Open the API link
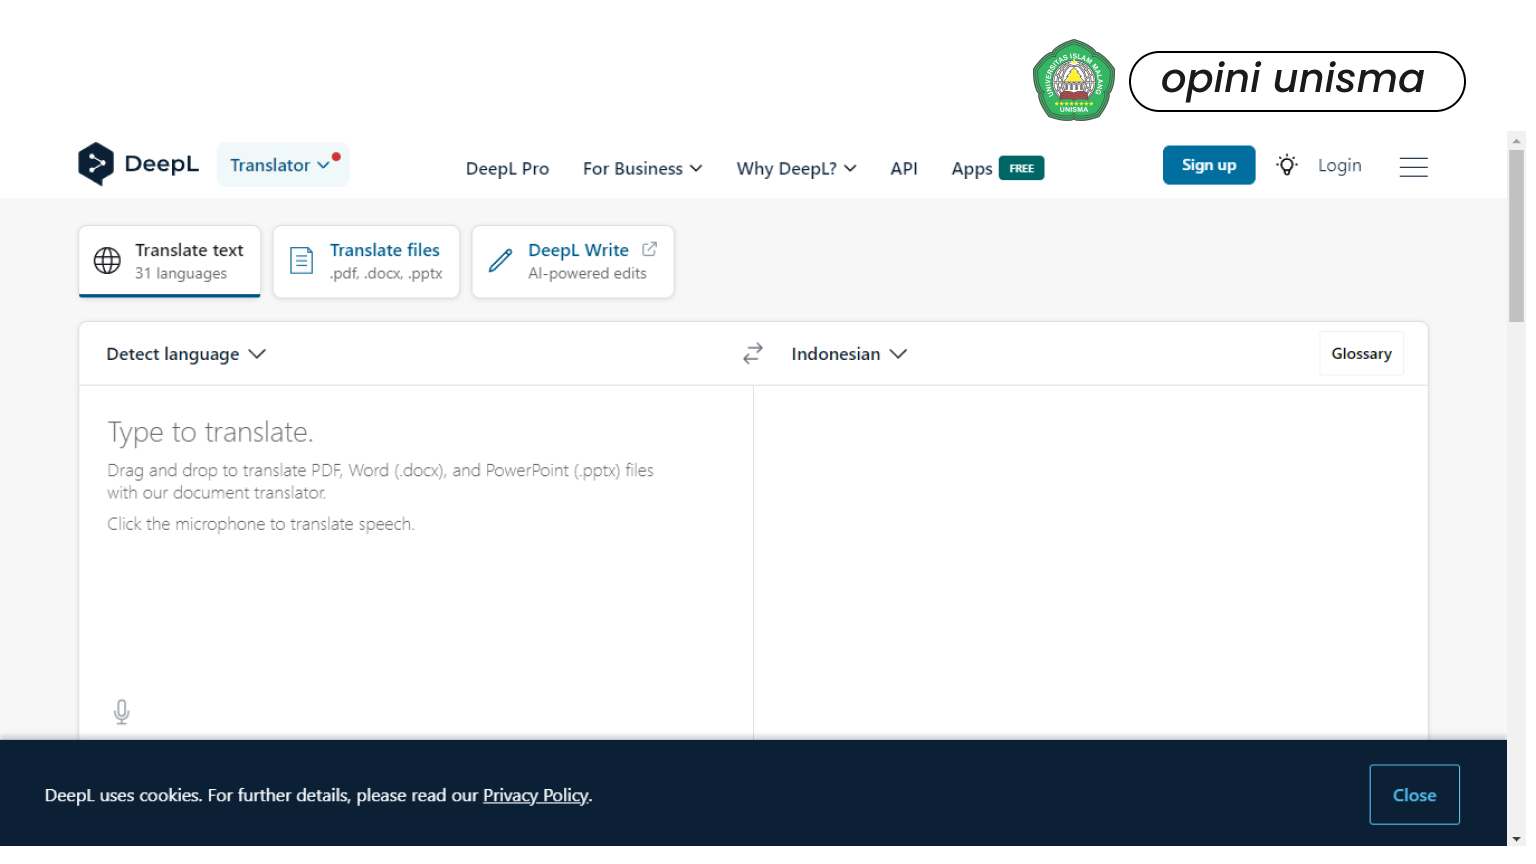 904,168
